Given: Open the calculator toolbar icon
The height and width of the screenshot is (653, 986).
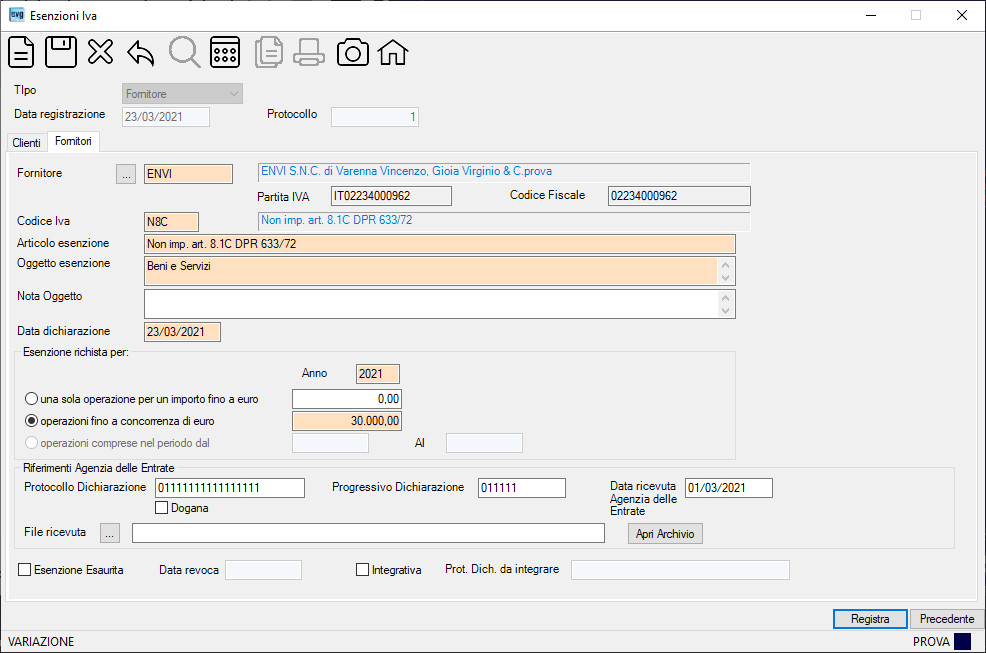Looking at the screenshot, I should 225,52.
